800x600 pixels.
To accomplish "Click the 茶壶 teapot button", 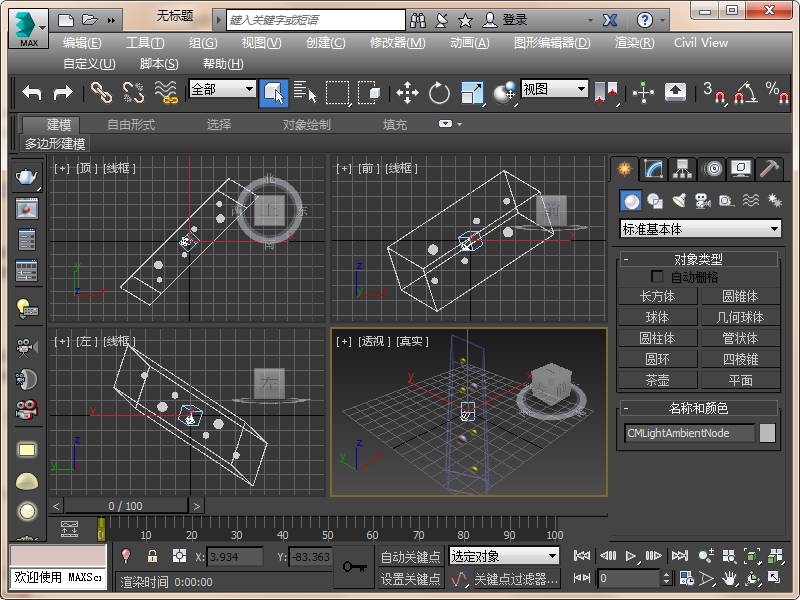I will pos(657,380).
